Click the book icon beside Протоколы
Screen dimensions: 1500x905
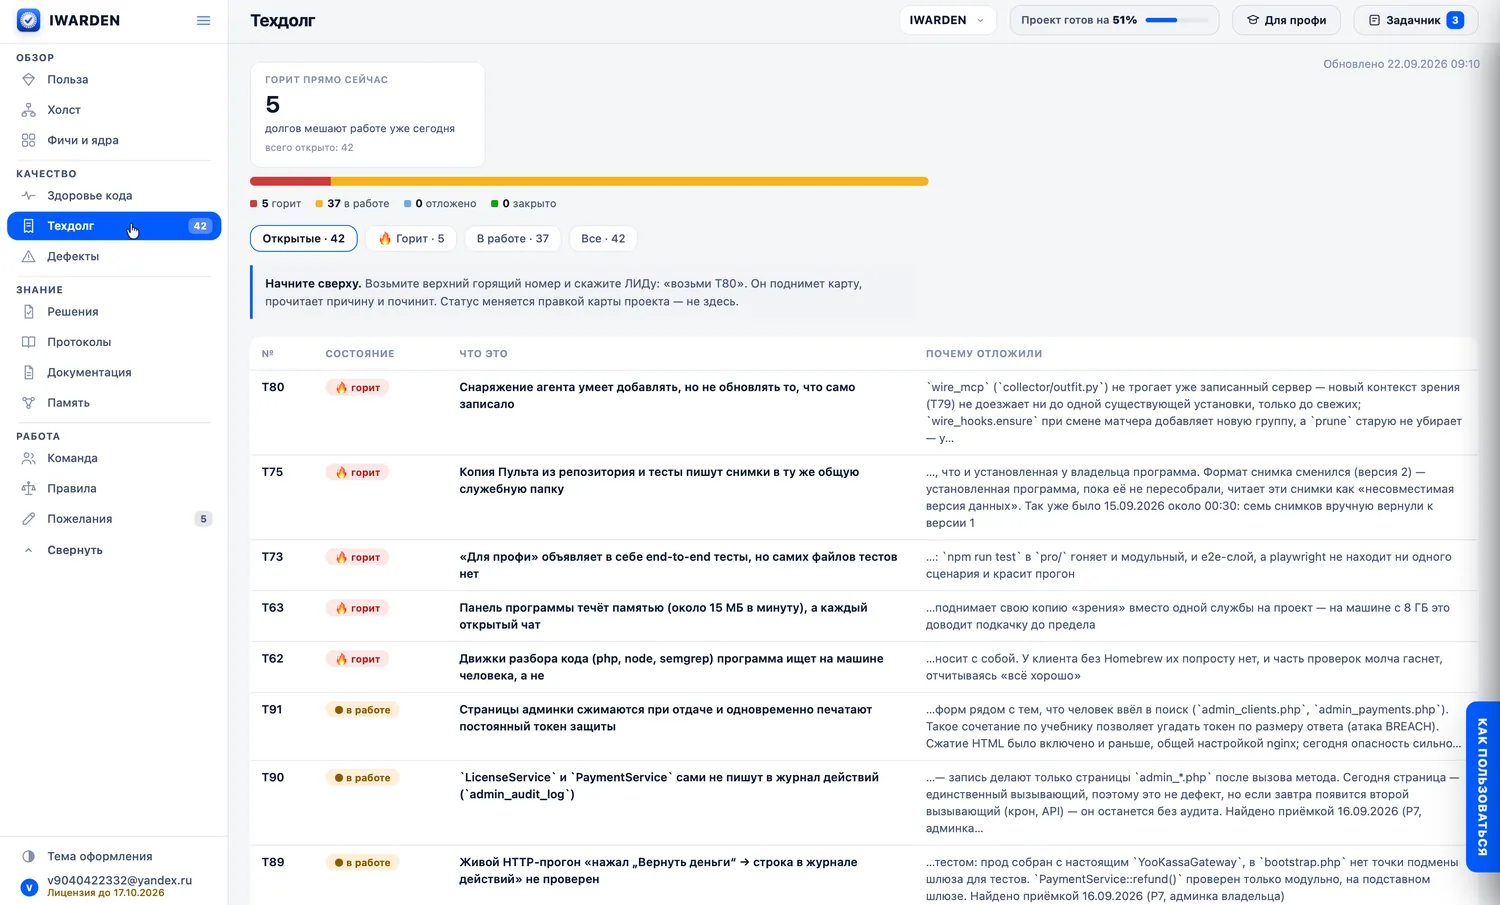click(29, 342)
